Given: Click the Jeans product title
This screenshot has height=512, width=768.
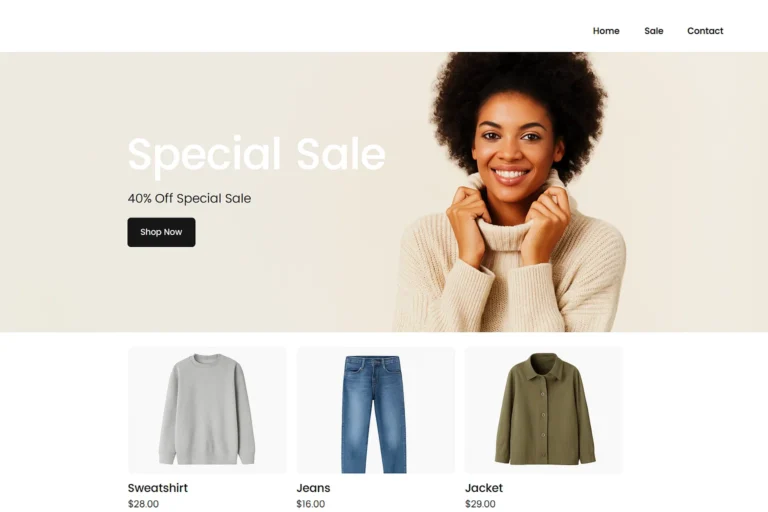Looking at the screenshot, I should [313, 488].
